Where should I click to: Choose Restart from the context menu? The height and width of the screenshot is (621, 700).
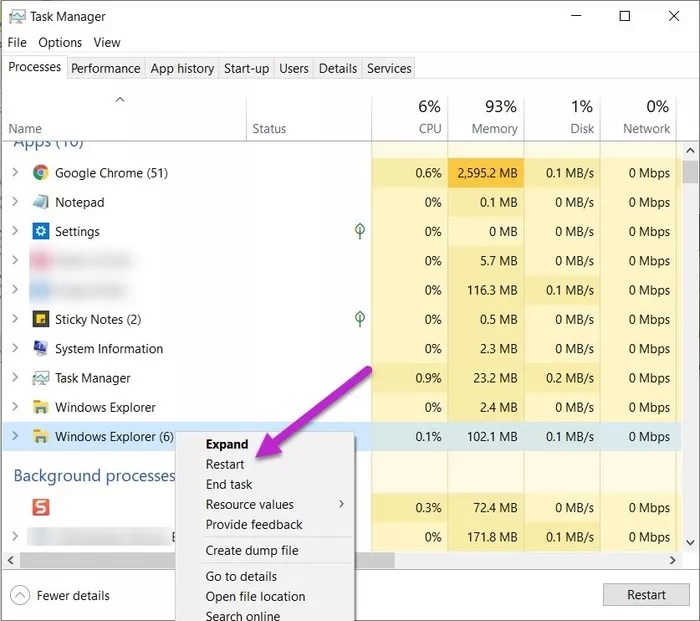coord(225,464)
